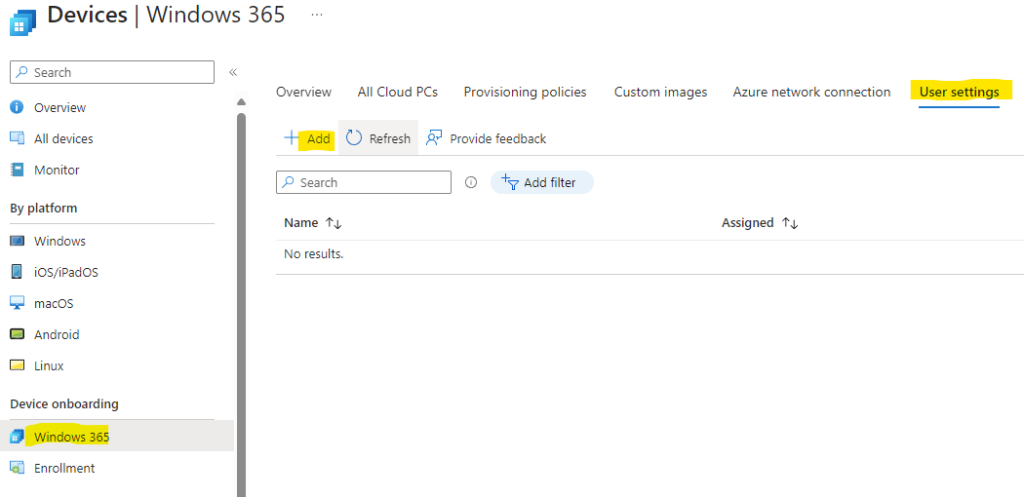Image resolution: width=1024 pixels, height=497 pixels.
Task: Click the Monitor icon in sidebar
Action: [17, 170]
